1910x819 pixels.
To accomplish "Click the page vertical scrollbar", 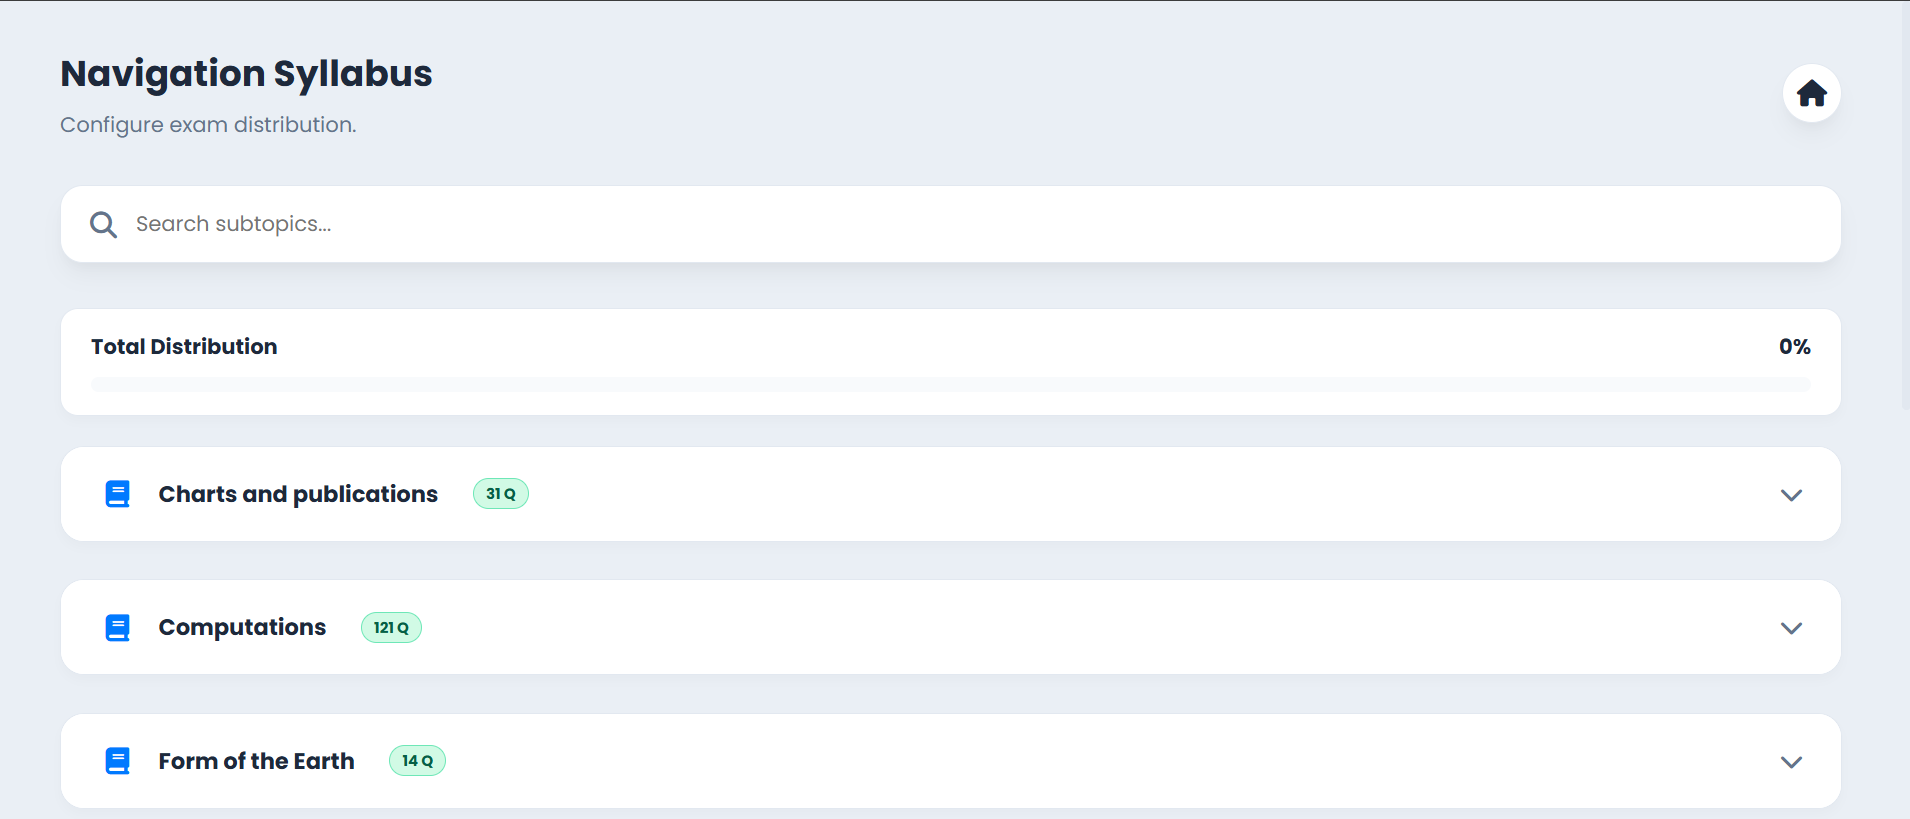I will coord(1904,200).
